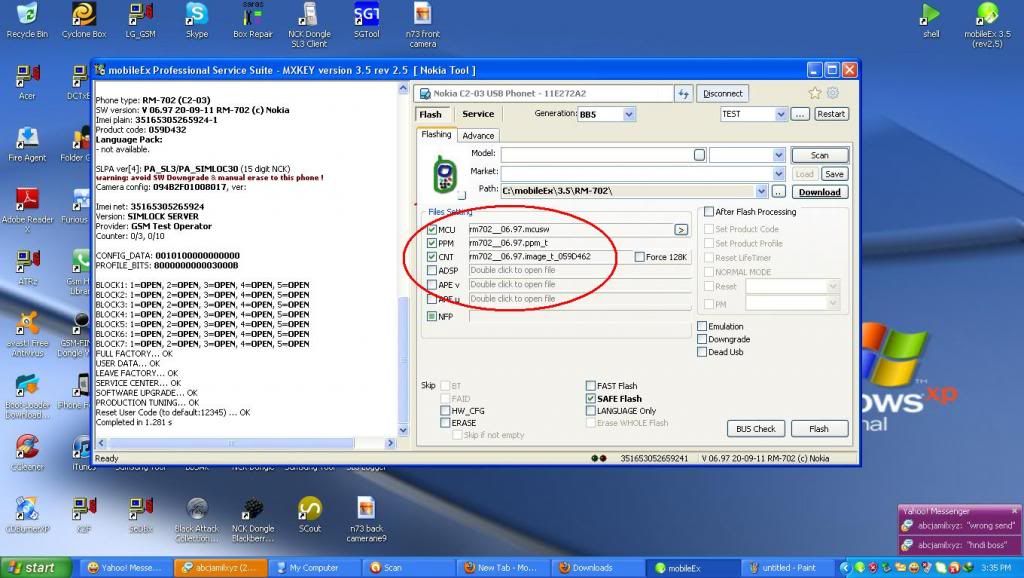Click the CCleaner desktop icon
Viewport: 1024px width, 578px height.
27,452
